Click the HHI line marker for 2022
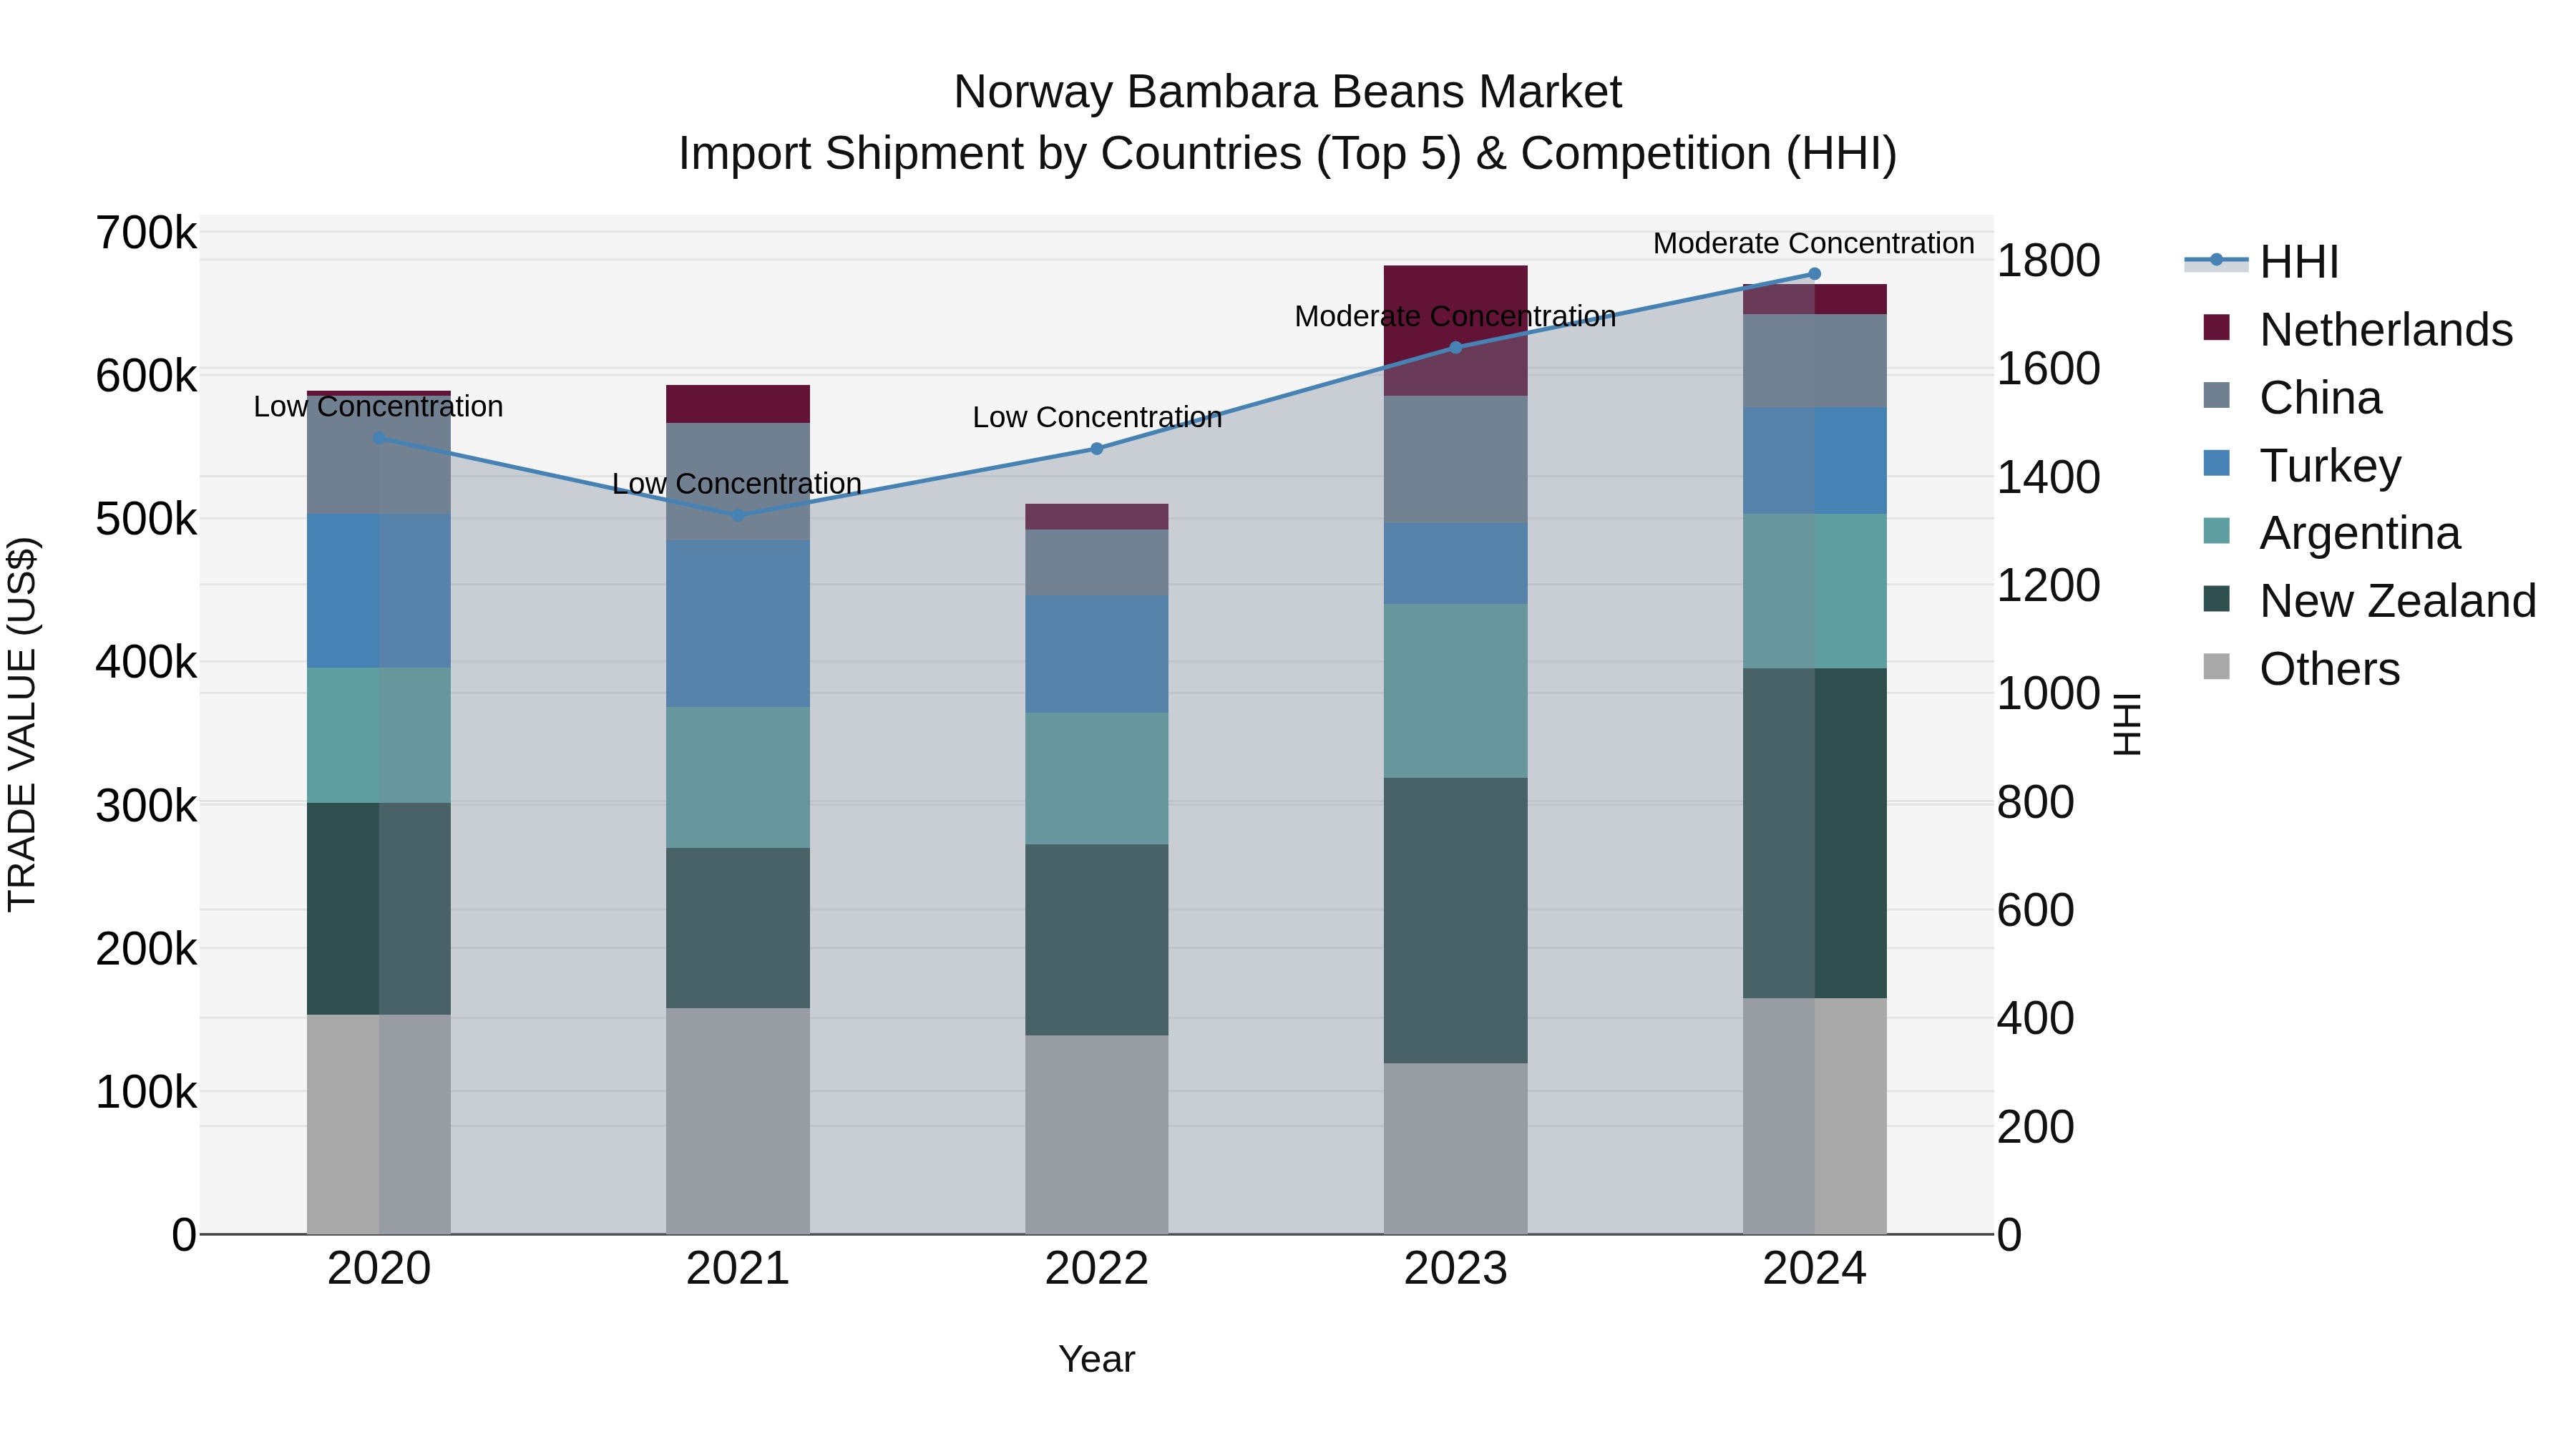The height and width of the screenshot is (1449, 2576). tap(1097, 449)
